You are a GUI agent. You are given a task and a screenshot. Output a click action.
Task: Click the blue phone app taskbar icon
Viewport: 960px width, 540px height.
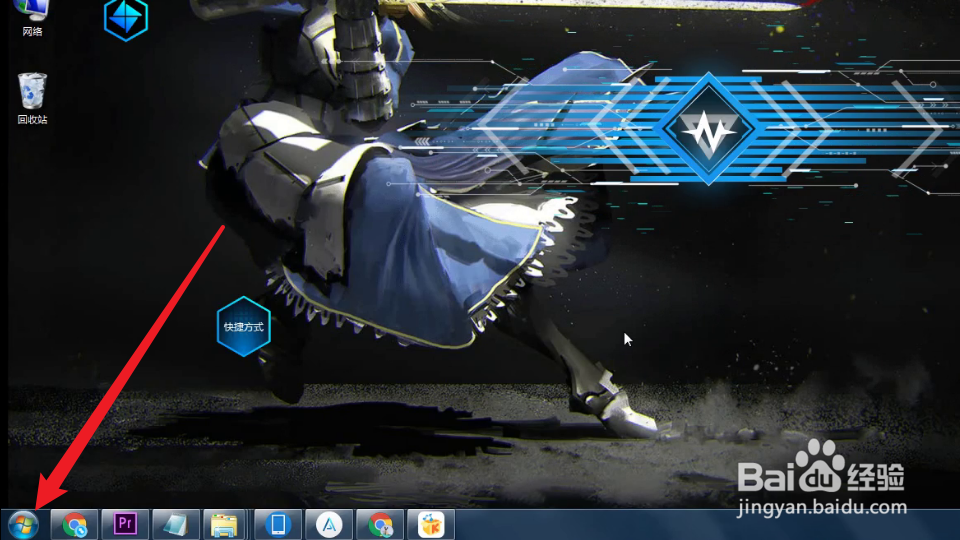tap(278, 525)
